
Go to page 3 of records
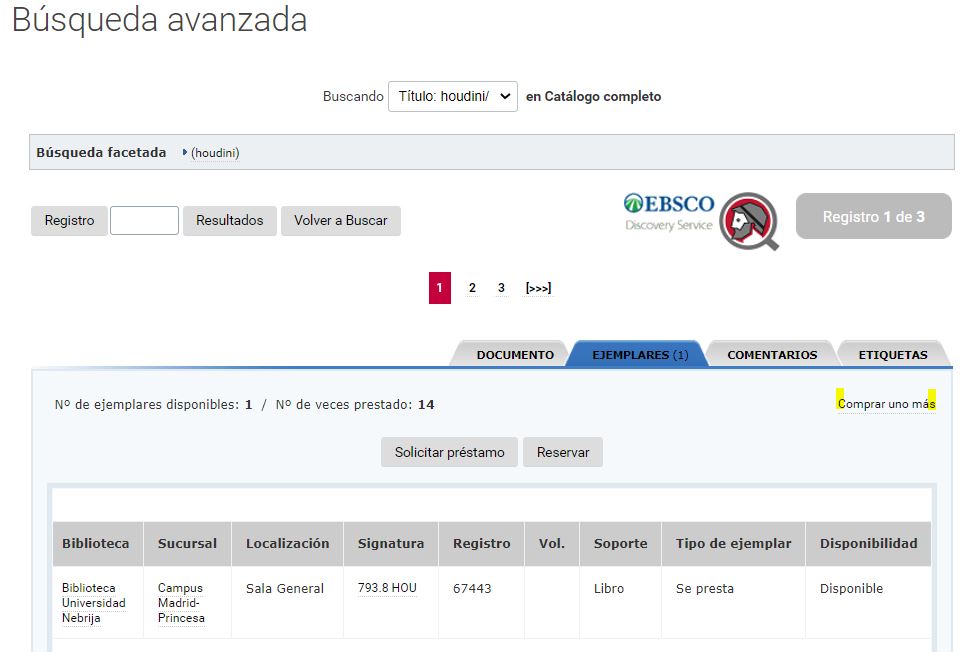click(x=501, y=288)
